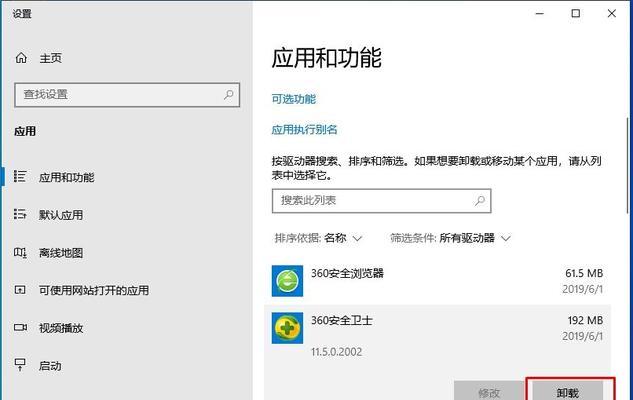Image resolution: width=633 pixels, height=400 pixels.
Task: Click the greyed 修改 button
Action: click(x=489, y=391)
